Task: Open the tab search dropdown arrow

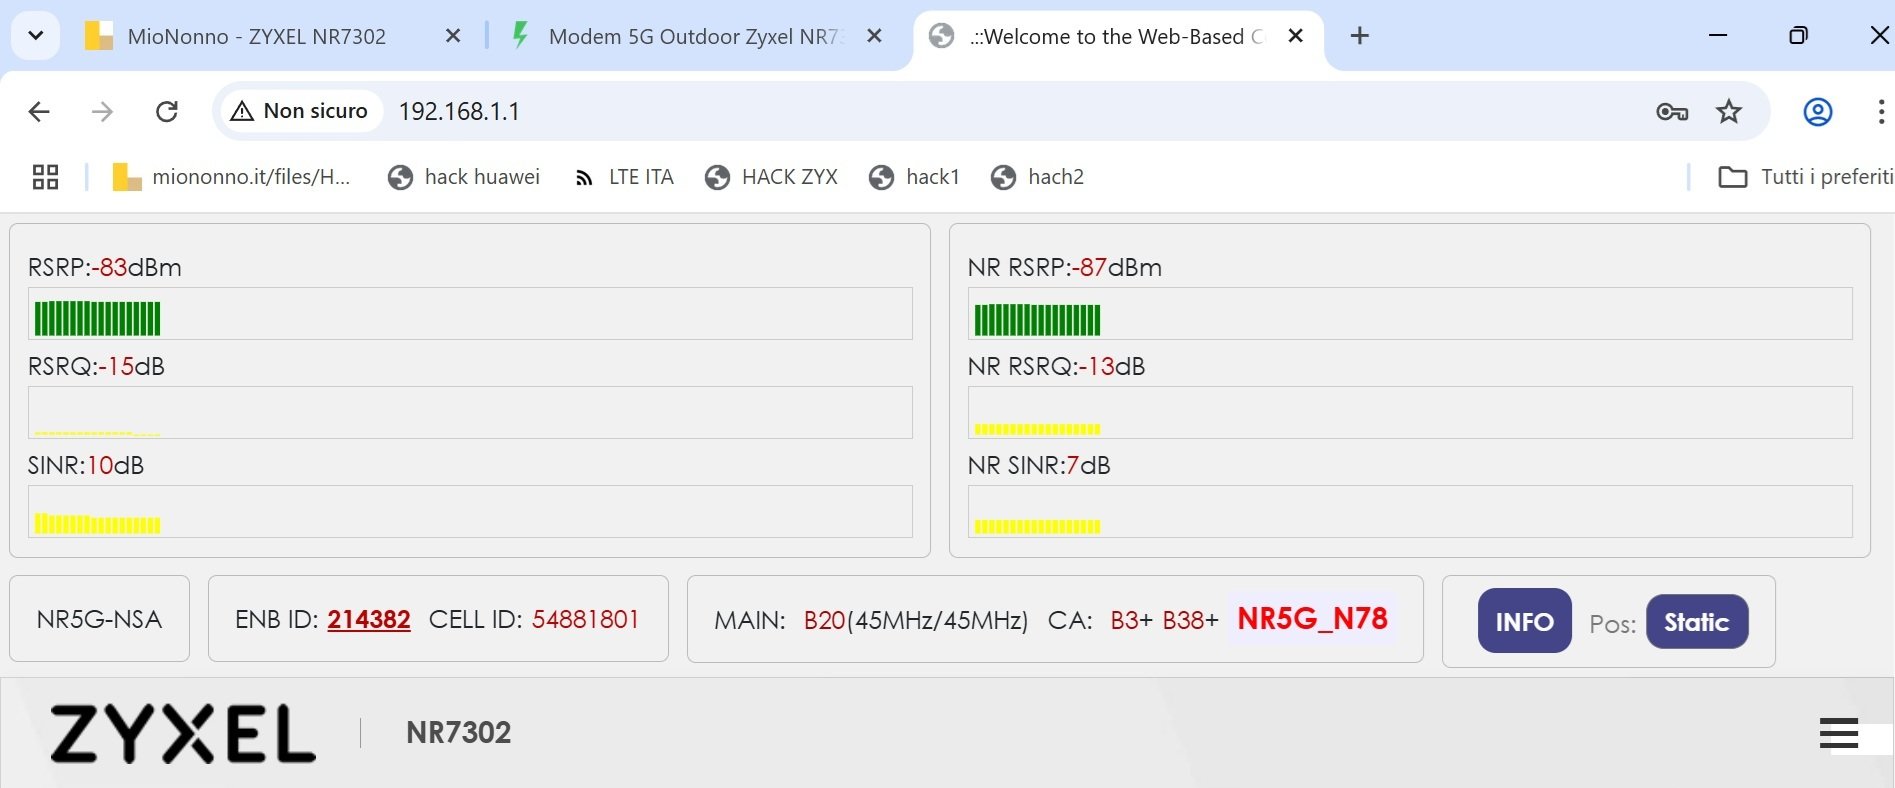Action: point(36,36)
